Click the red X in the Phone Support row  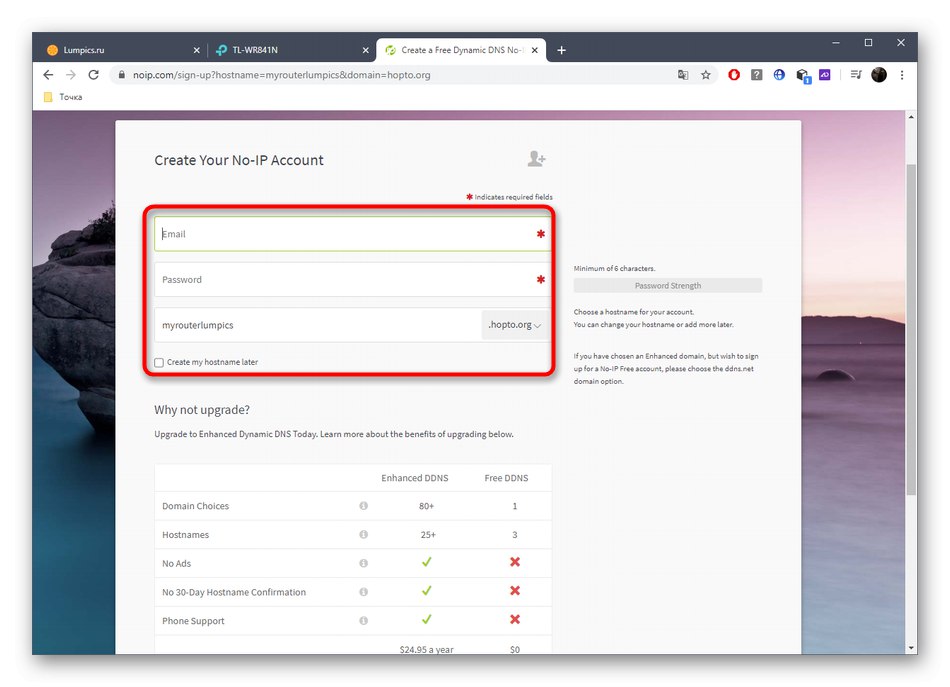pos(515,619)
